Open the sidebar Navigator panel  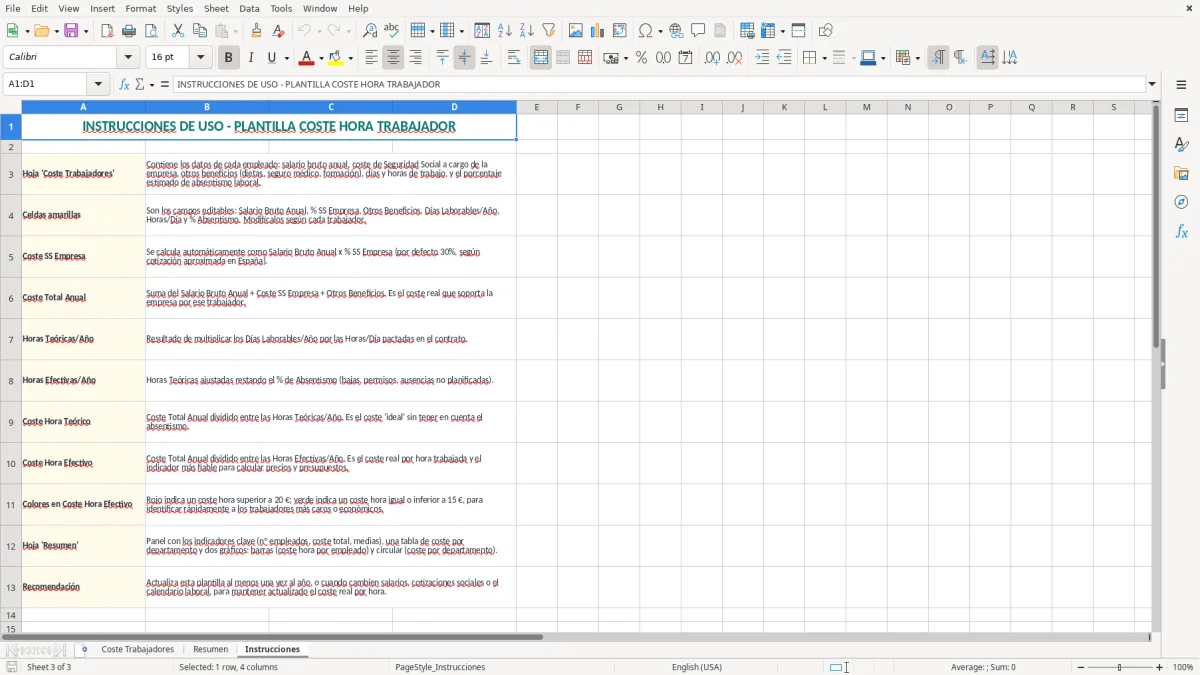coord(1181,202)
